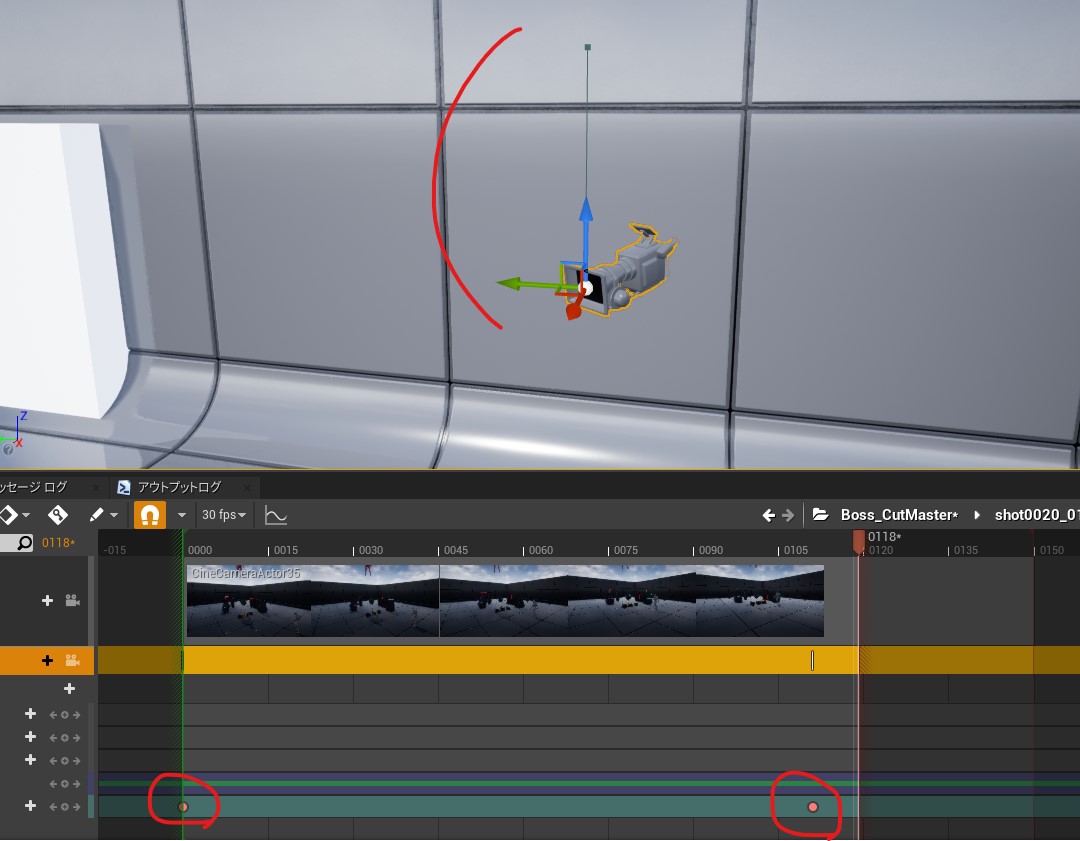The height and width of the screenshot is (841, 1080).
Task: Expand the keyframe options dropdown arrow
Action: (x=26, y=515)
